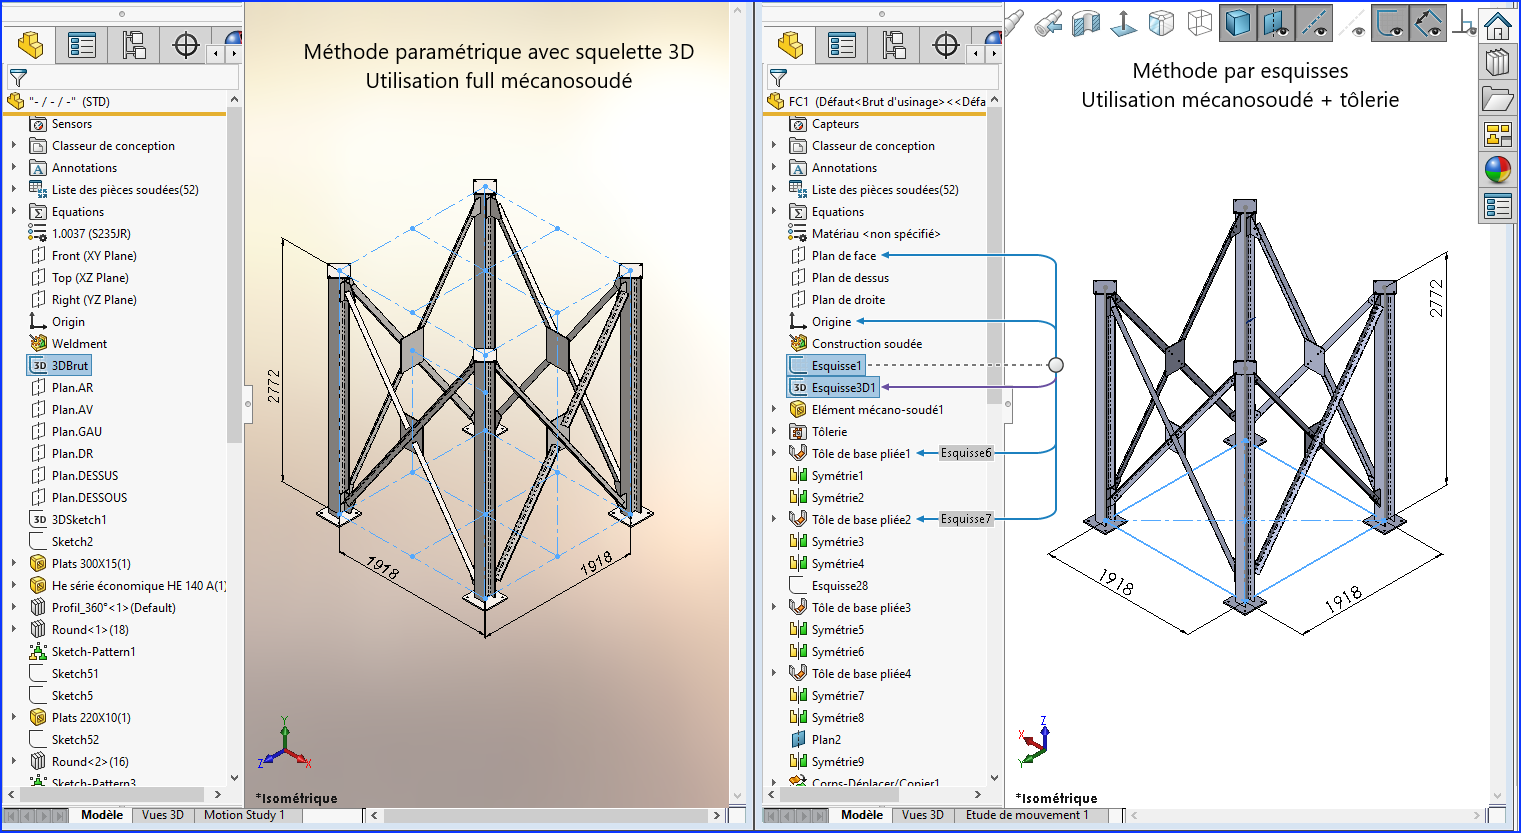
Task: Toggle the greyed dashed-line visibility eye icon
Action: (x=1353, y=23)
